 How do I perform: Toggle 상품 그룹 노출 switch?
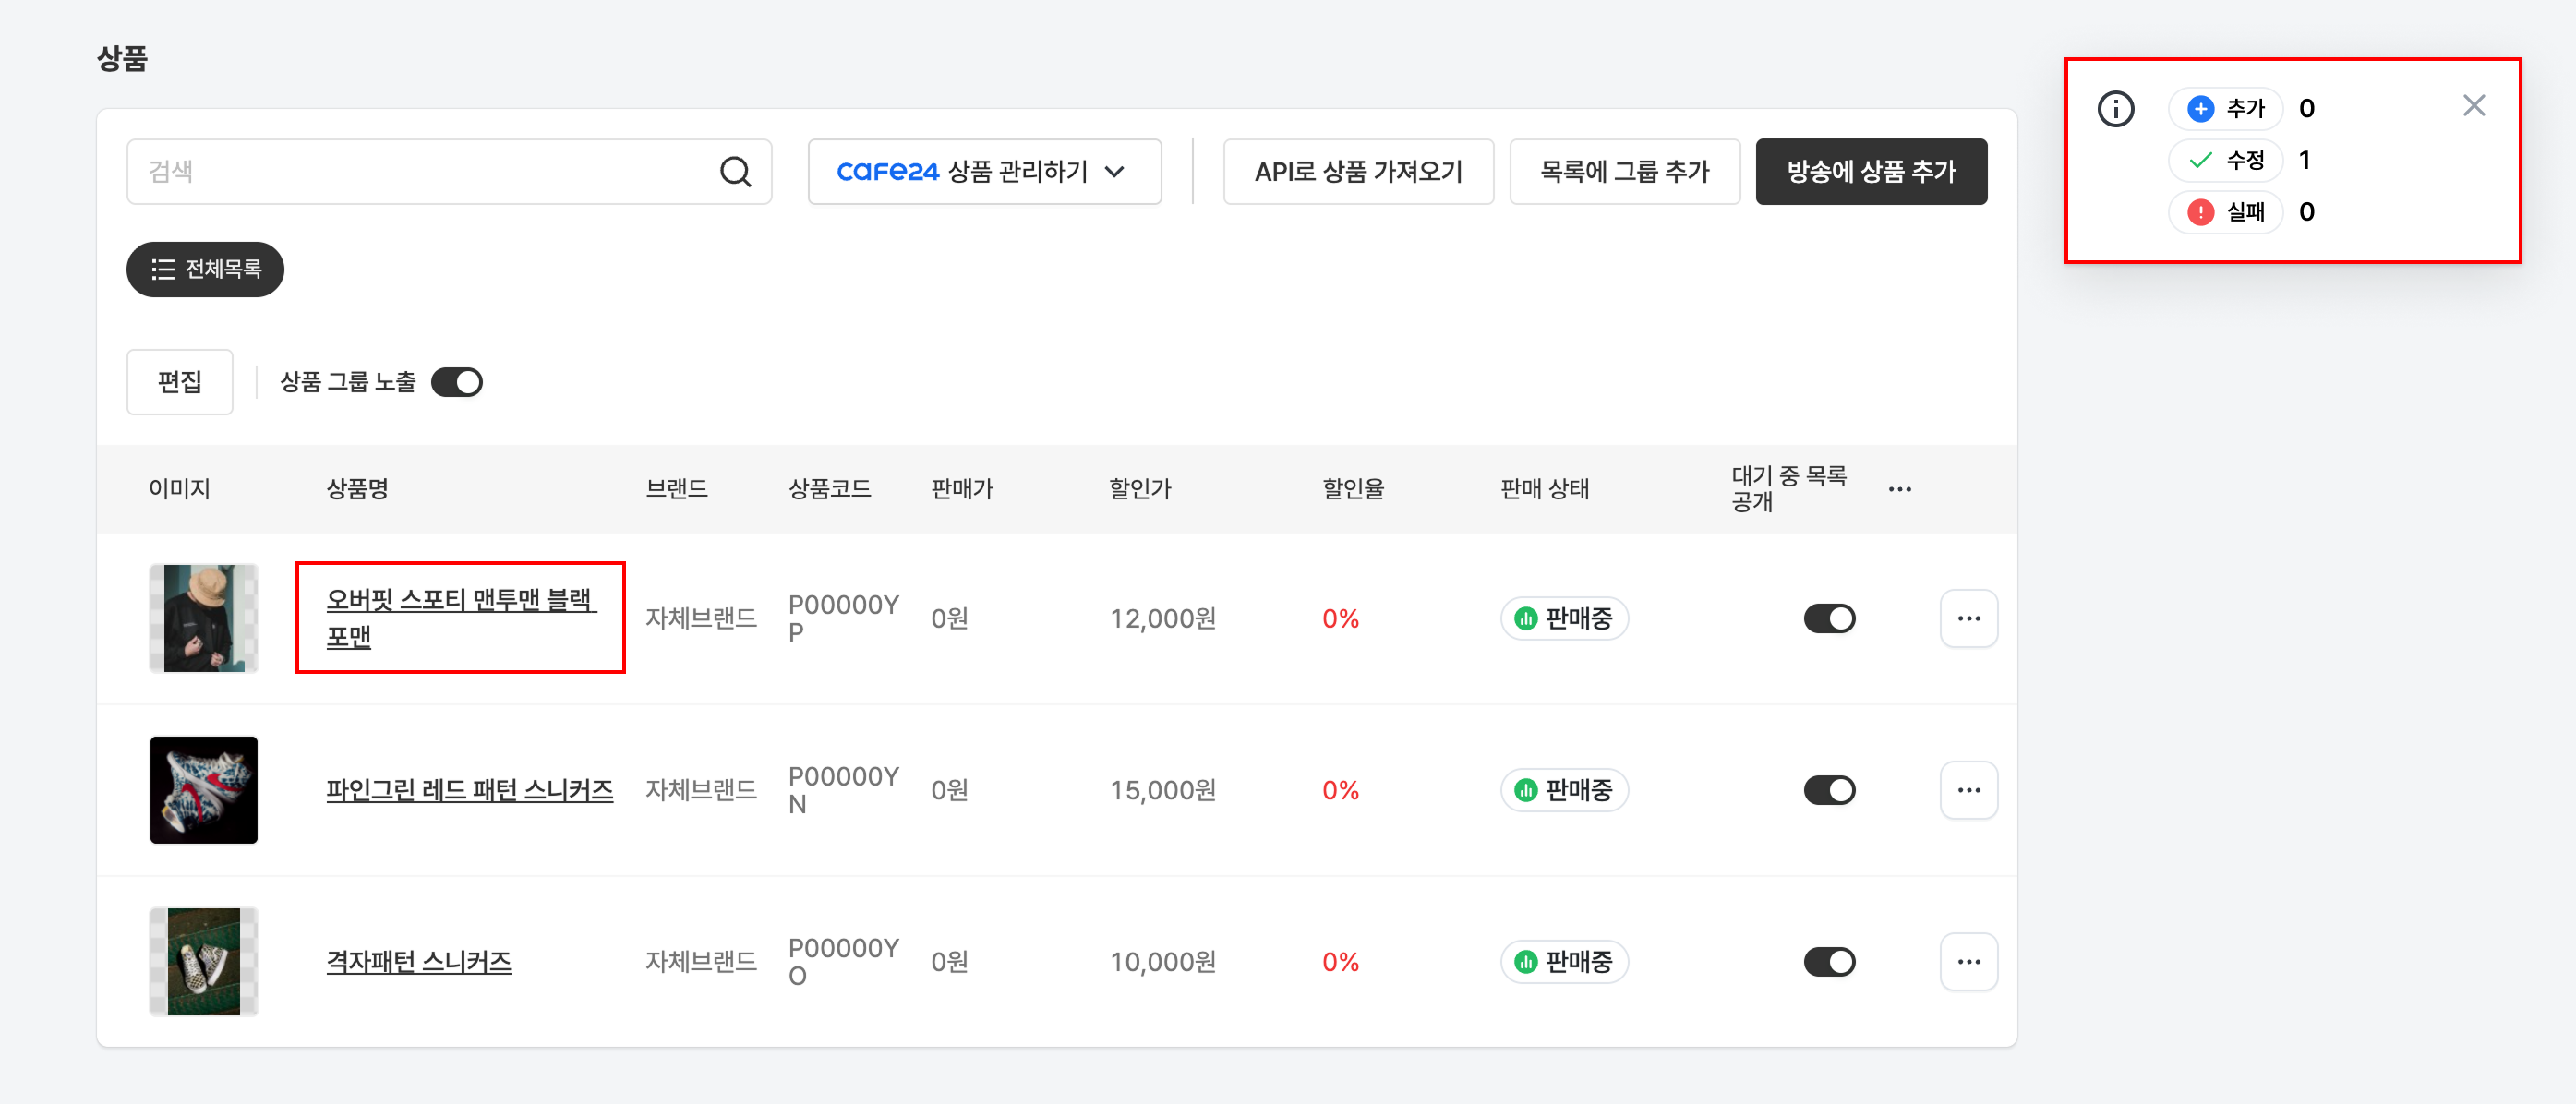(x=456, y=382)
